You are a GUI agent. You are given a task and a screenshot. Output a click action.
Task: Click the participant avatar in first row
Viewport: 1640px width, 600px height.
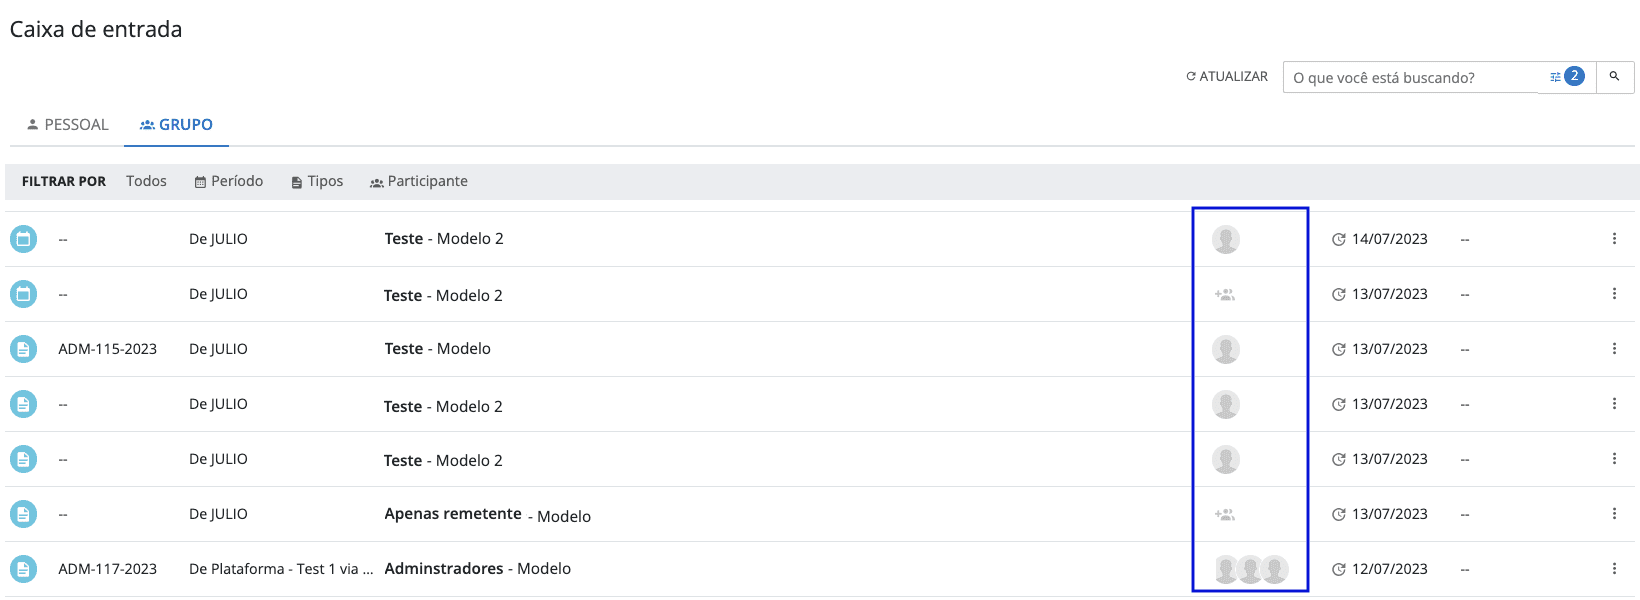coord(1226,240)
